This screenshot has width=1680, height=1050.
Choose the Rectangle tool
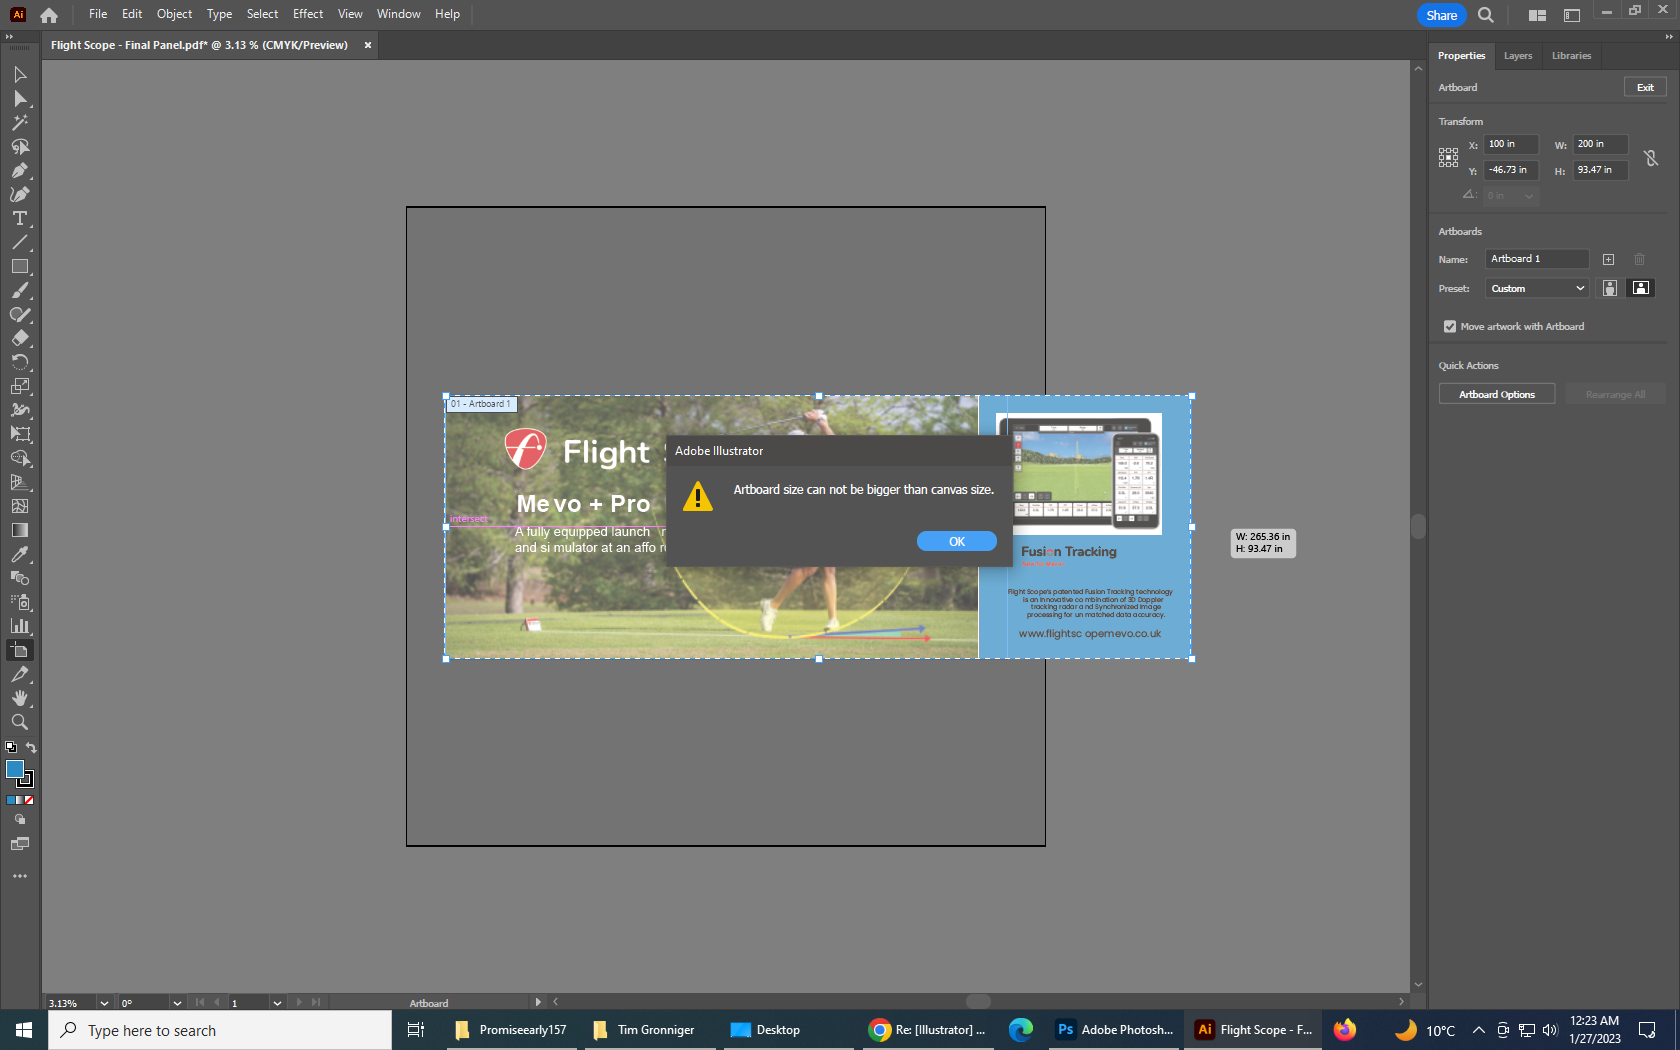click(20, 266)
